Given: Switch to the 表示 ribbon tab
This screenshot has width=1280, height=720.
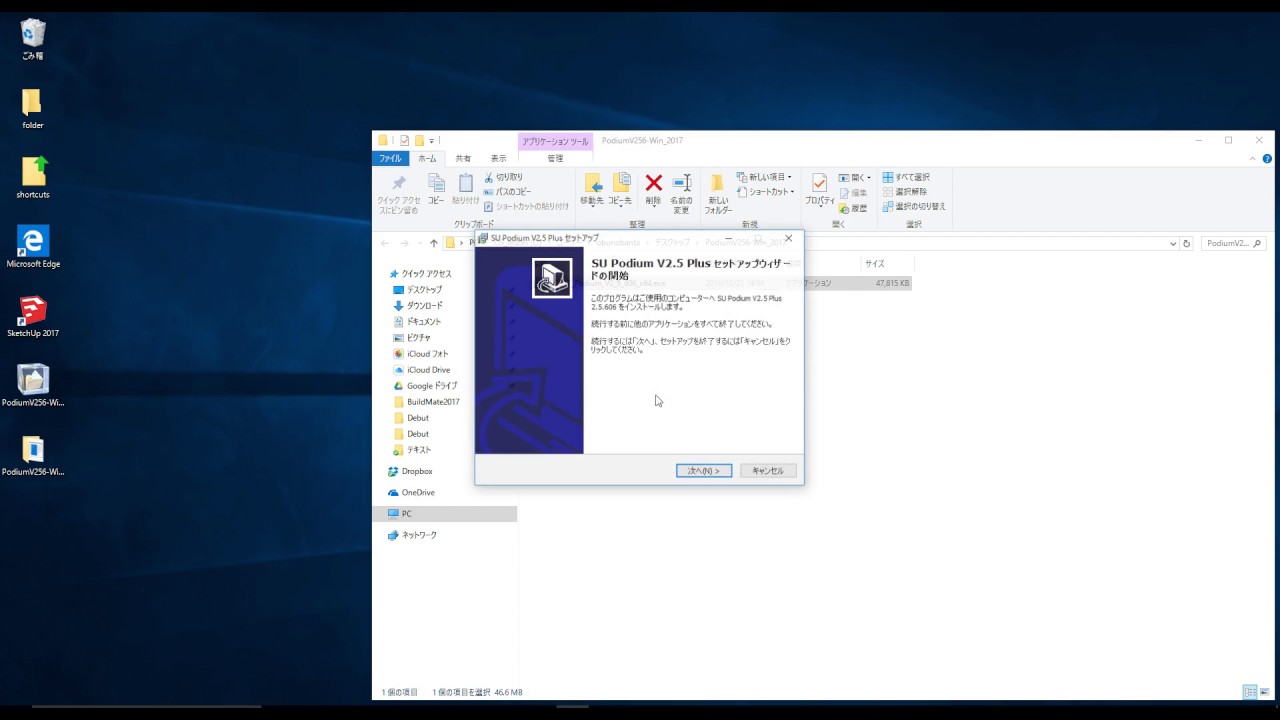Looking at the screenshot, I should [x=498, y=158].
